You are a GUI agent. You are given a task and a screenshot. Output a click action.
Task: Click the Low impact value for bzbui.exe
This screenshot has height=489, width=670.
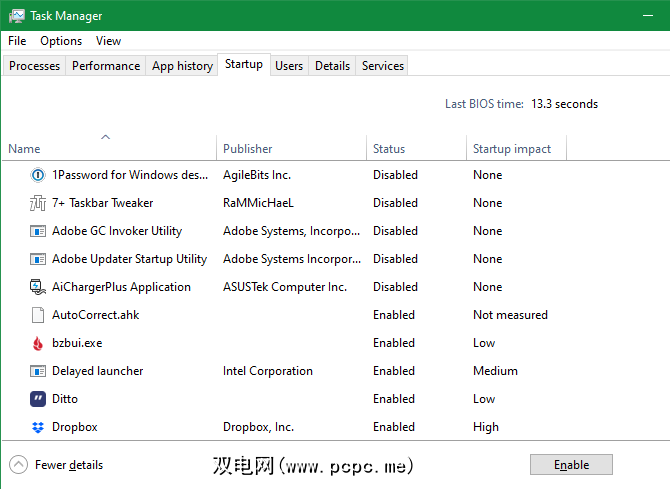click(484, 343)
